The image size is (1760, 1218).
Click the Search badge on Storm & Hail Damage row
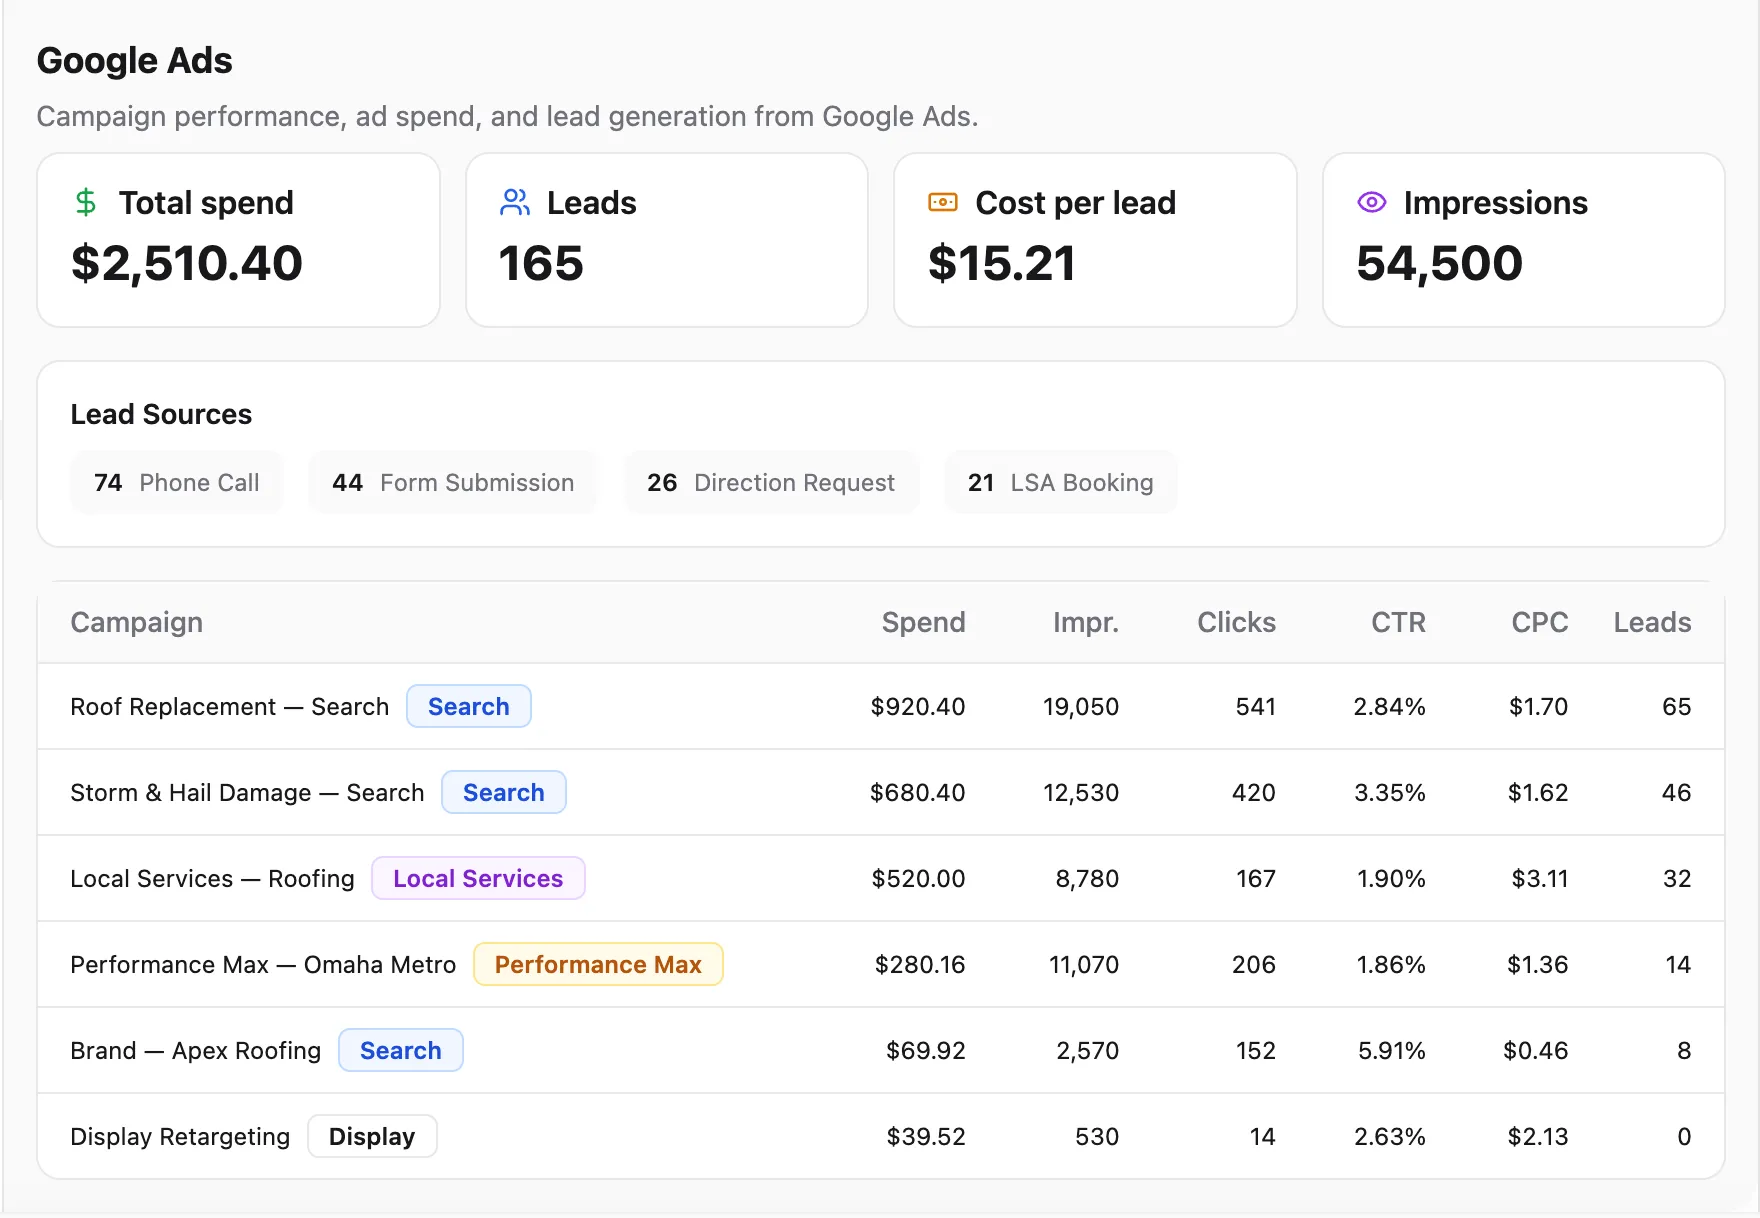coord(504,793)
